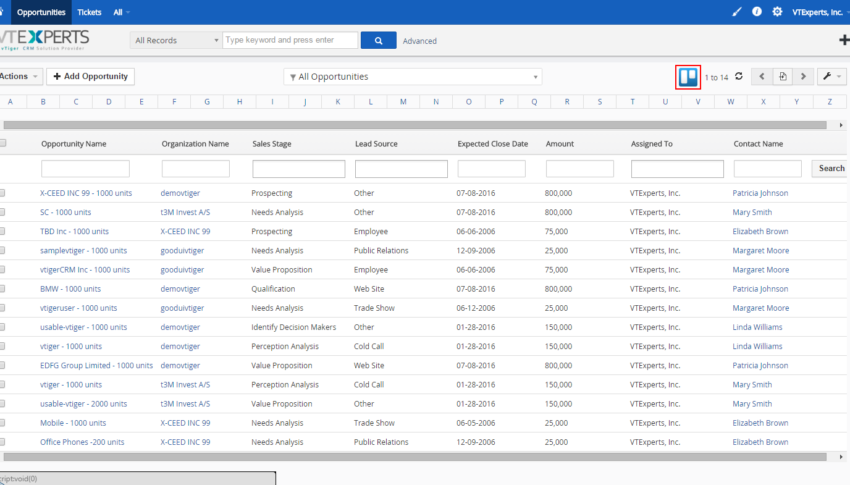Check the SC - 1000 units row

[3, 212]
